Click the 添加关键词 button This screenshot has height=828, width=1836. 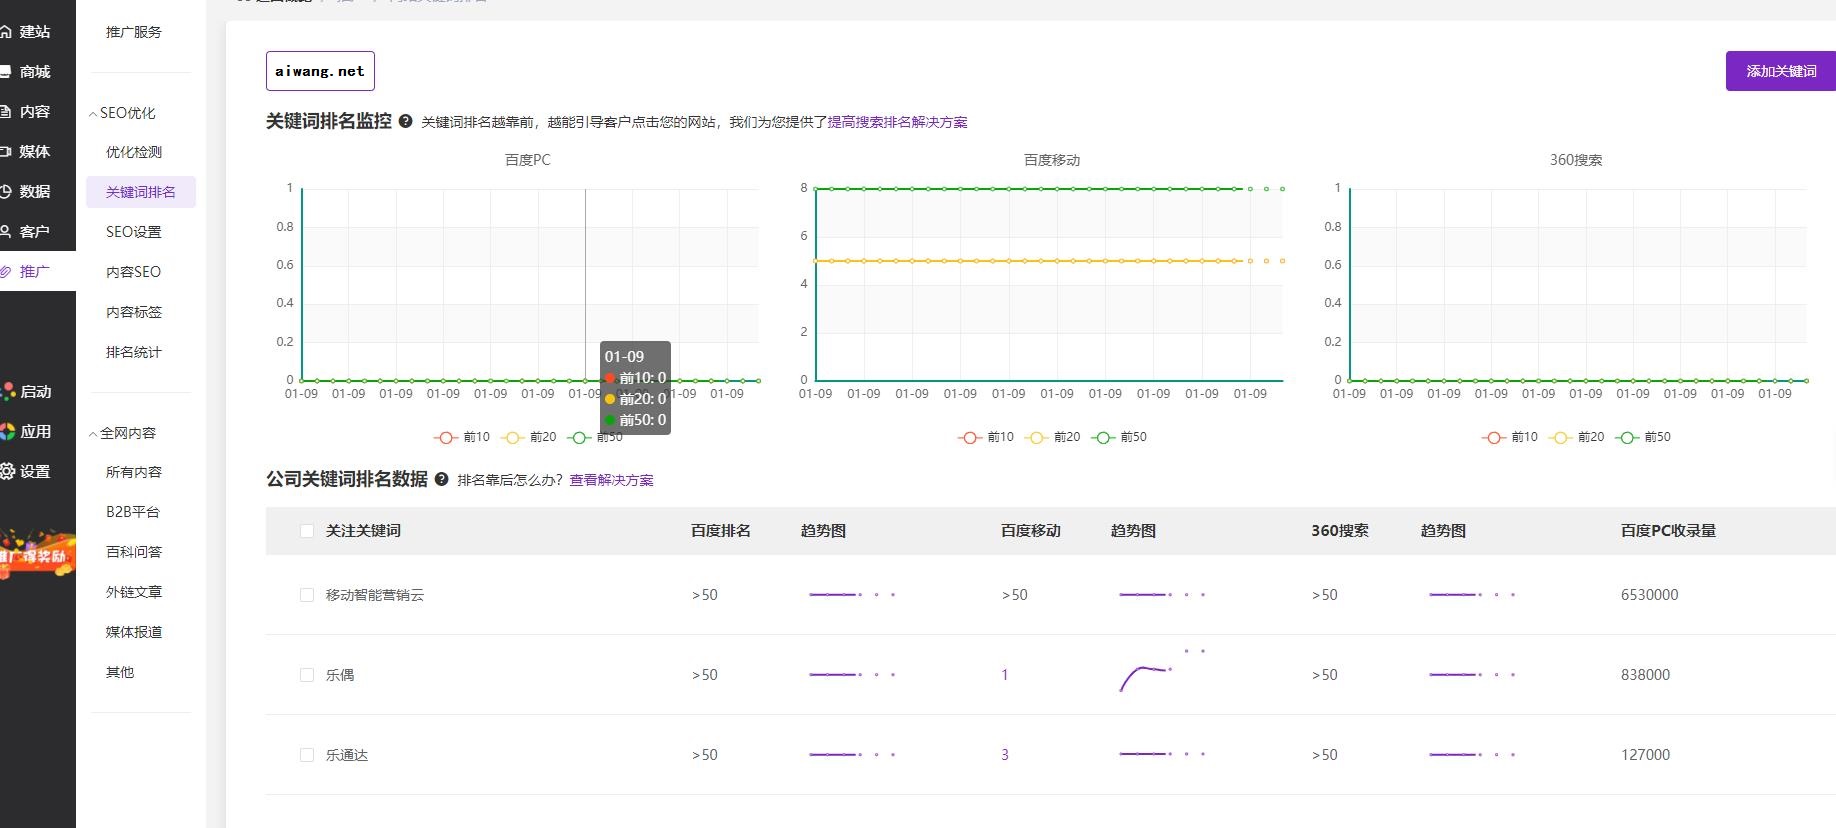click(x=1780, y=71)
